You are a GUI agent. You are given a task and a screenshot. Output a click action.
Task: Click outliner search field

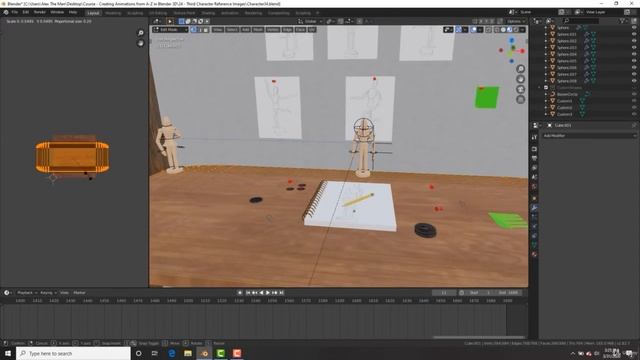coord(580,20)
